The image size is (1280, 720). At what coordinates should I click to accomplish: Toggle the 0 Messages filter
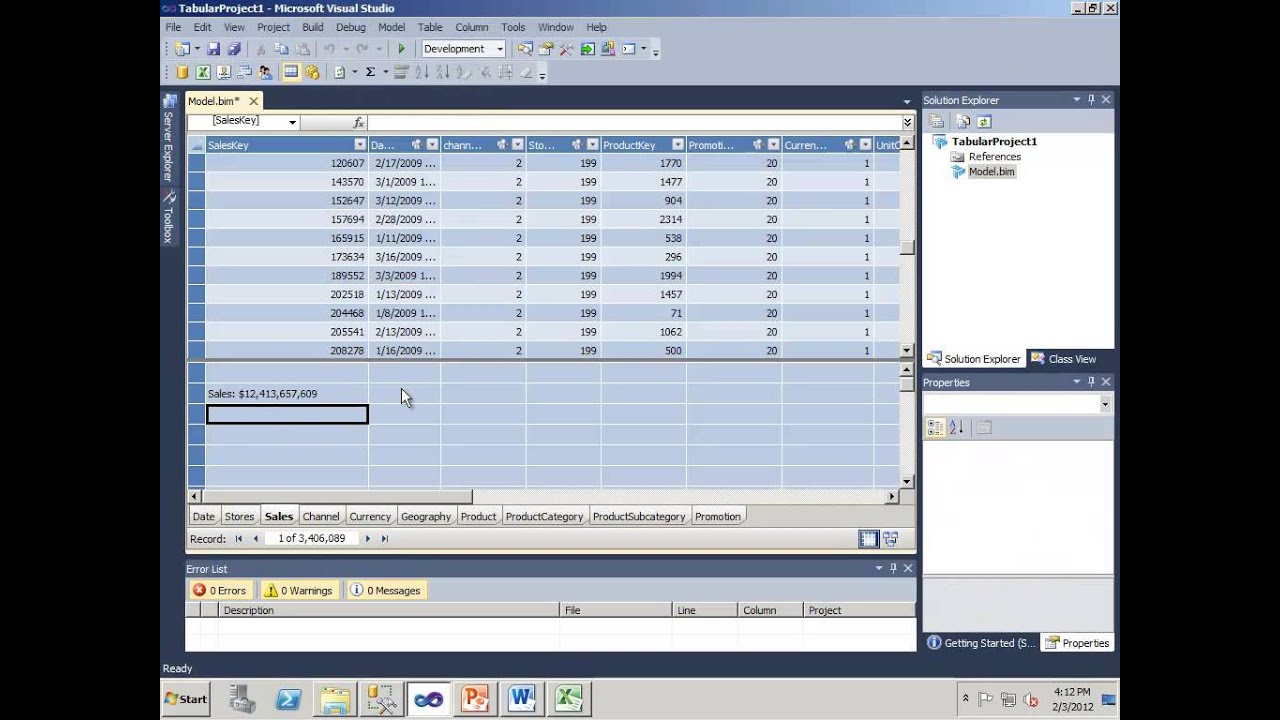386,590
